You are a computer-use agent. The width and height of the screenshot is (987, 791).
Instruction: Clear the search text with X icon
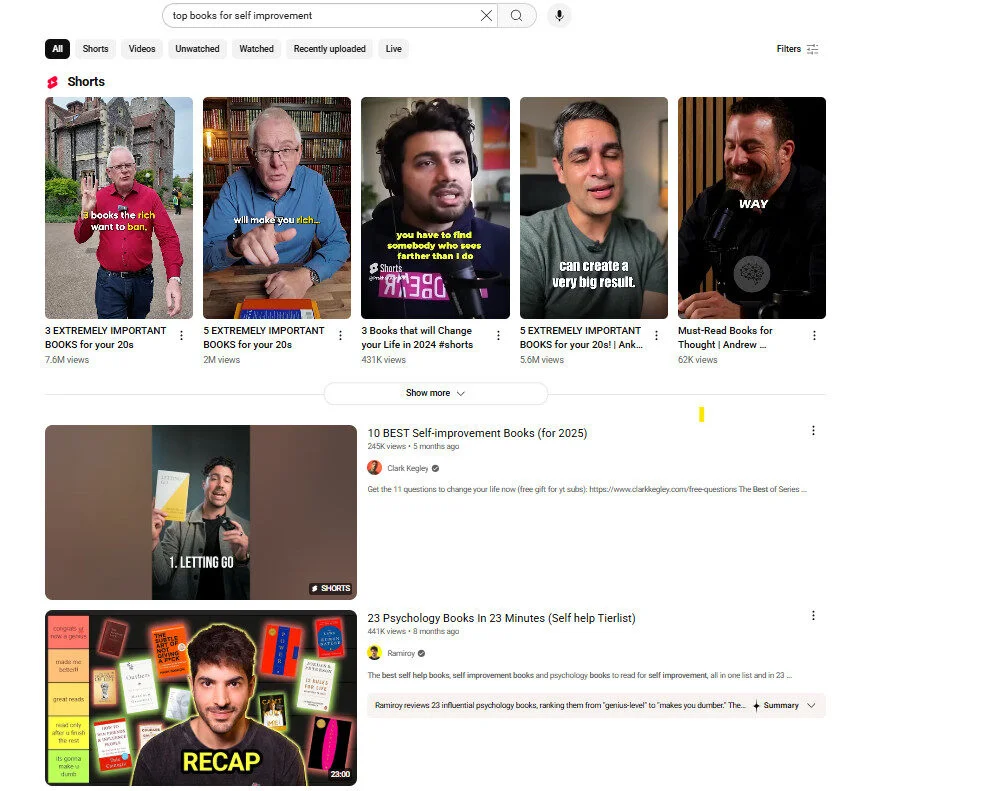[x=486, y=15]
